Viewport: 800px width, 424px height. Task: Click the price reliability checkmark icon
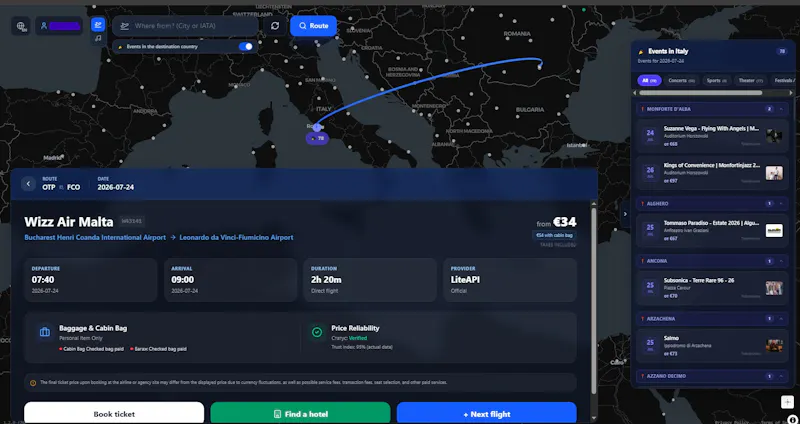click(317, 332)
